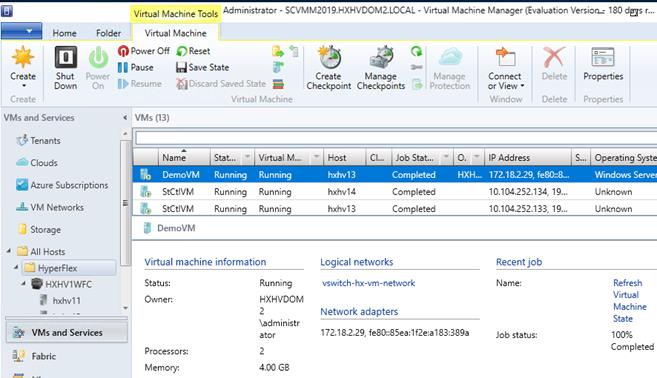657x378 pixels.
Task: Reset the virtual machine
Action: click(193, 51)
